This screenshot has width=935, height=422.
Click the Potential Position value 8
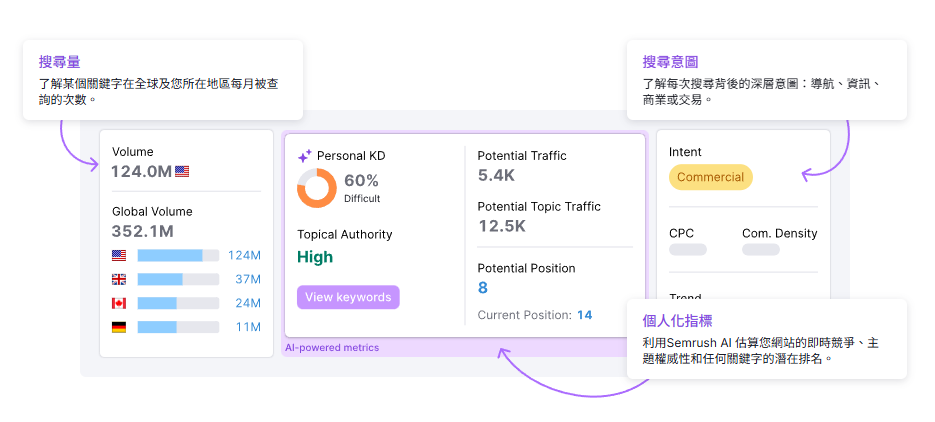click(482, 288)
